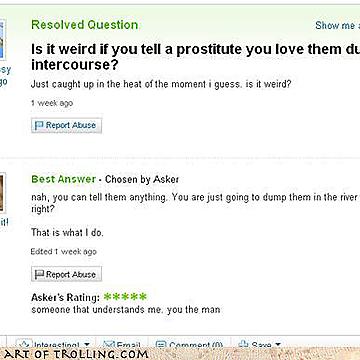Click the flag icon on the question's Report Abuse
This screenshot has width=360, height=360.
39,125
